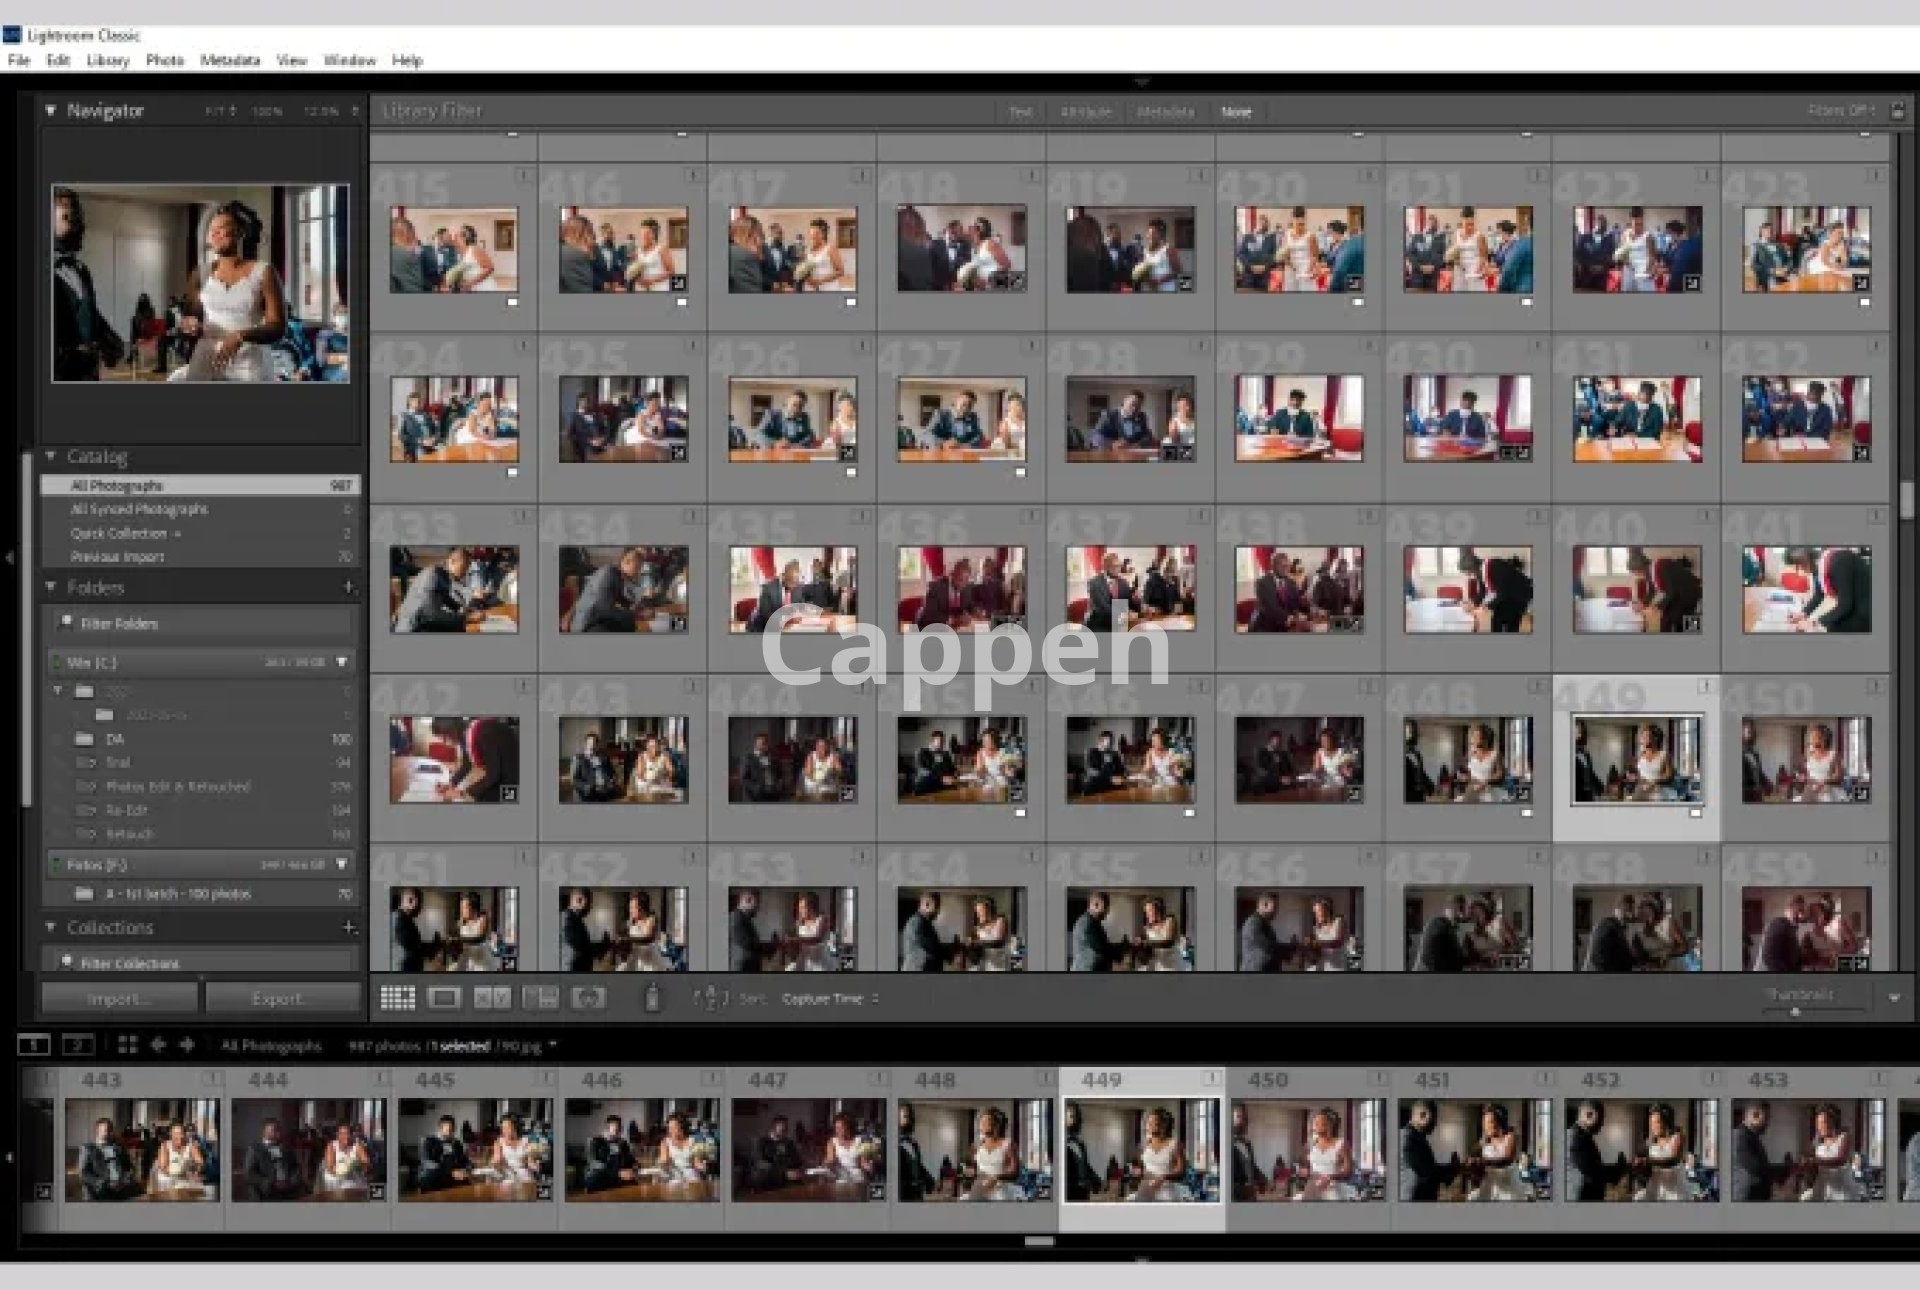The image size is (1920, 1290).
Task: Adjust the Thumbnails size slider
Action: (1795, 1012)
